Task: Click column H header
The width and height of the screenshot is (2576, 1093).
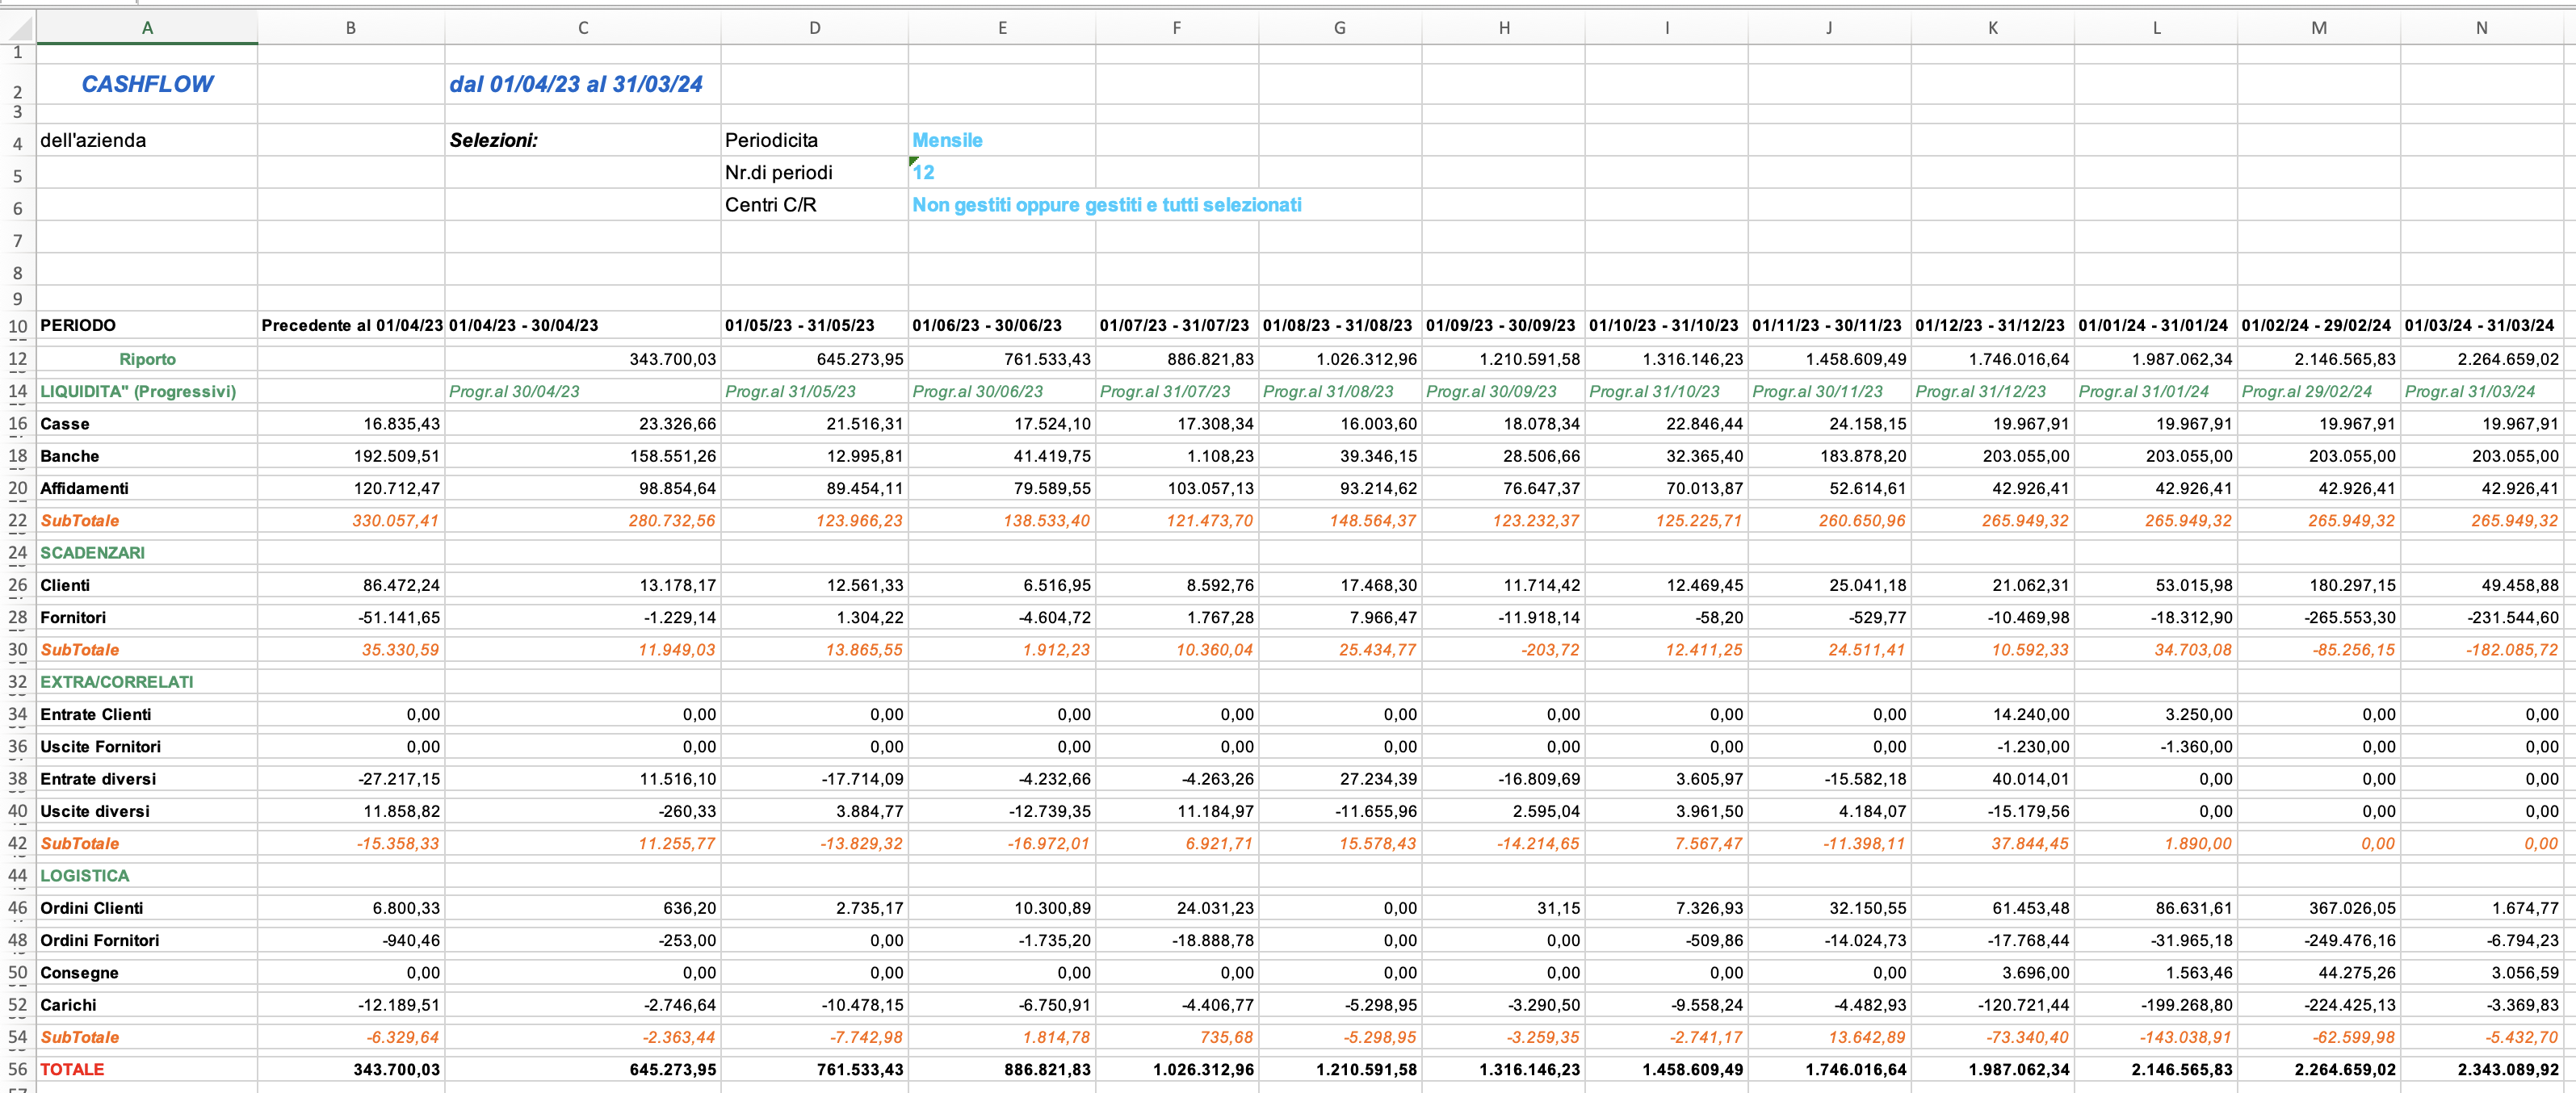Action: (x=1503, y=28)
